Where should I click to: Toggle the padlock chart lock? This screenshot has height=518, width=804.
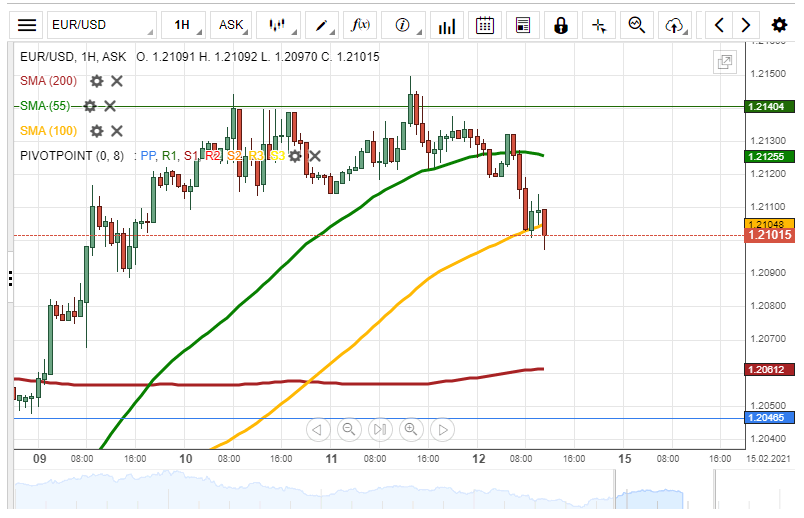561,25
